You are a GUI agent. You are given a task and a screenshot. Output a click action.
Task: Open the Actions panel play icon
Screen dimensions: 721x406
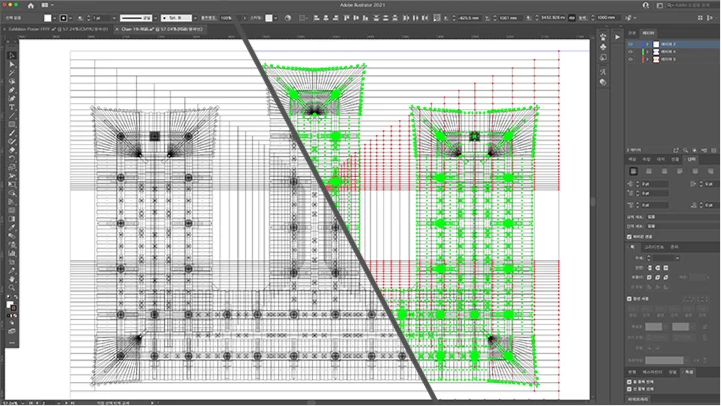pos(617,37)
